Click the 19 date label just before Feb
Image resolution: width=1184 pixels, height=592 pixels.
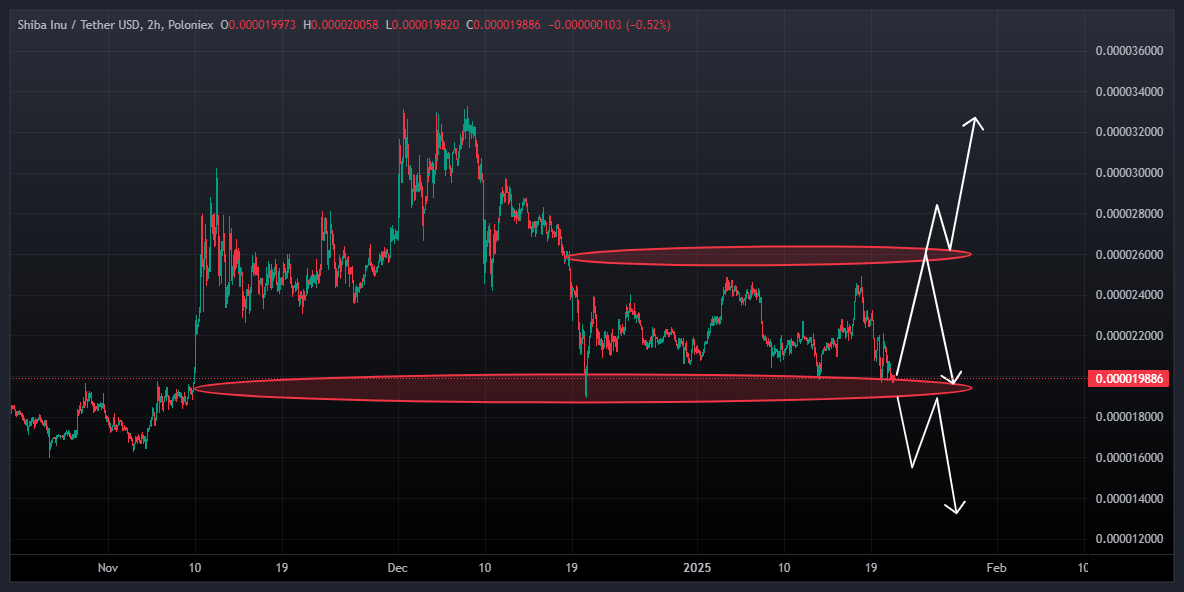(871, 567)
